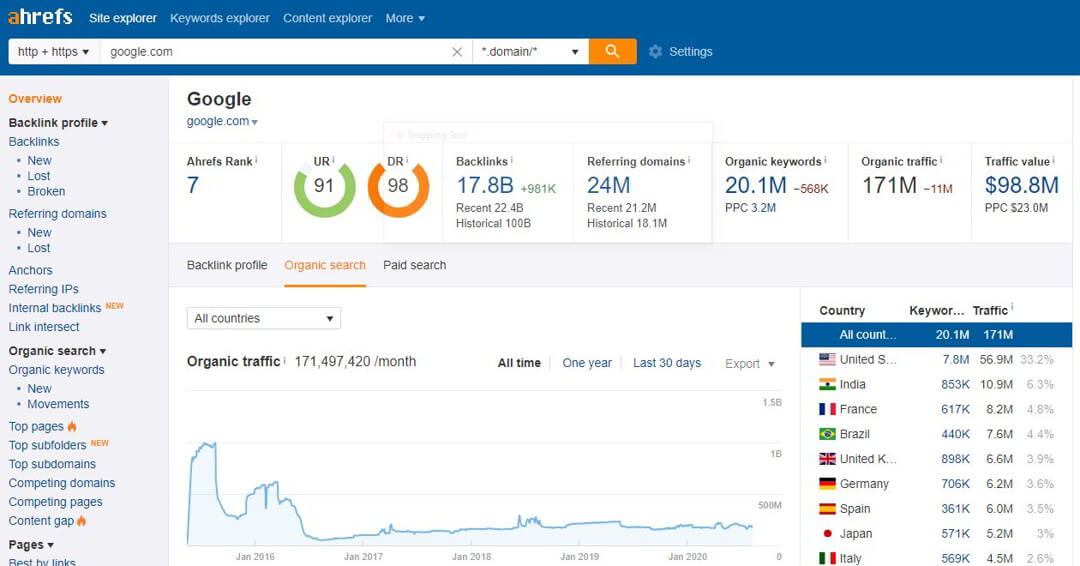1080x566 pixels.
Task: Open the Export dropdown
Action: (750, 364)
